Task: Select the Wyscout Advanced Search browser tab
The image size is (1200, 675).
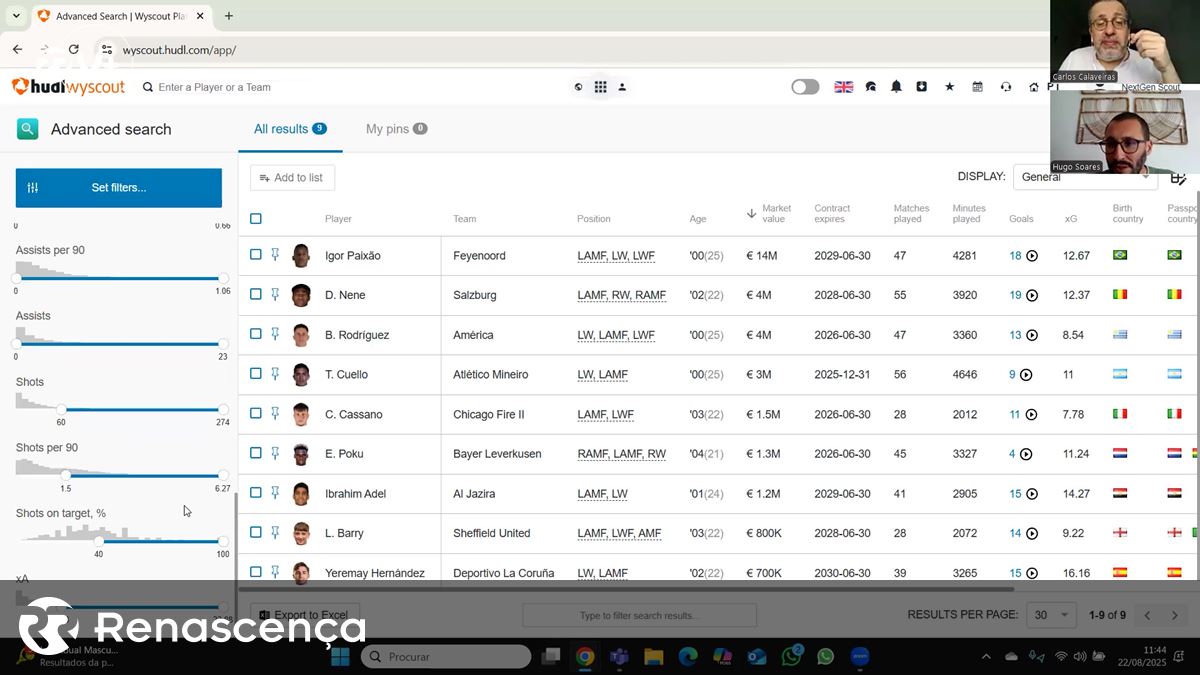Action: [x=120, y=16]
